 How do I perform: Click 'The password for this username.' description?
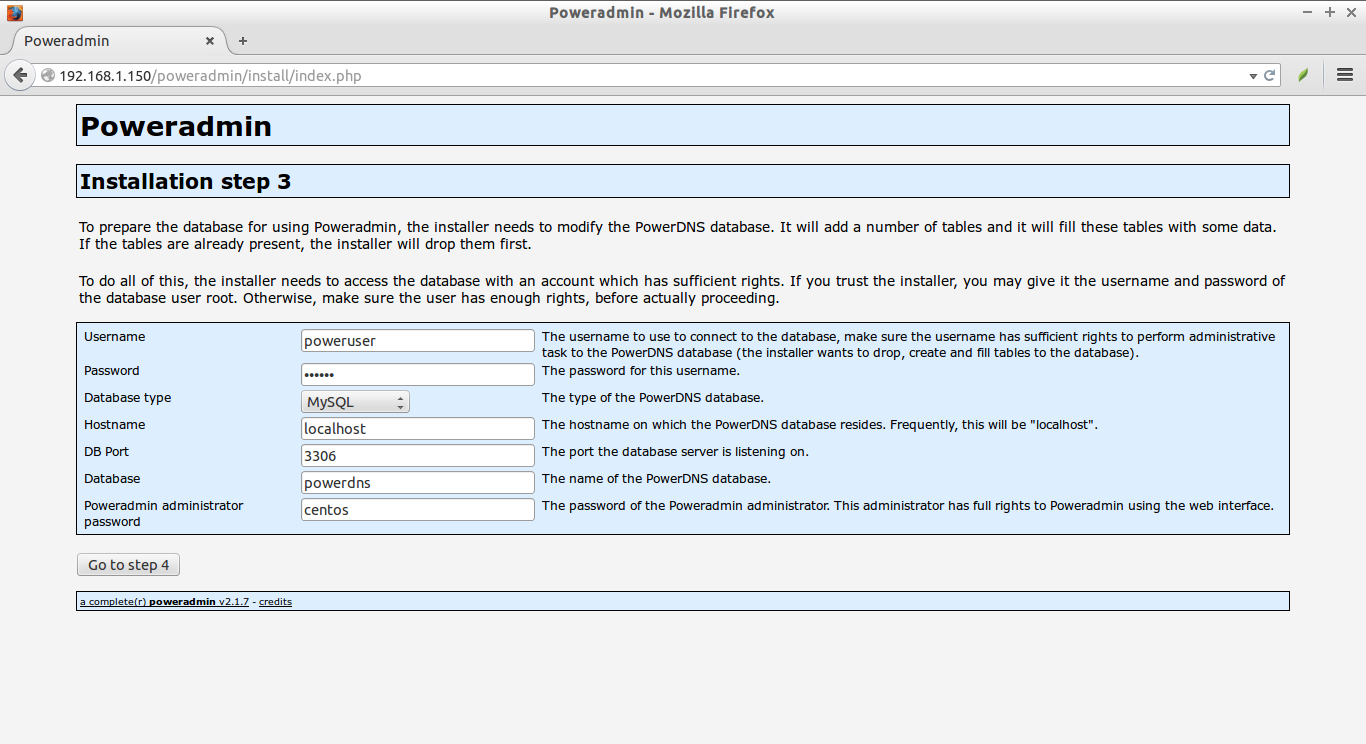click(641, 371)
